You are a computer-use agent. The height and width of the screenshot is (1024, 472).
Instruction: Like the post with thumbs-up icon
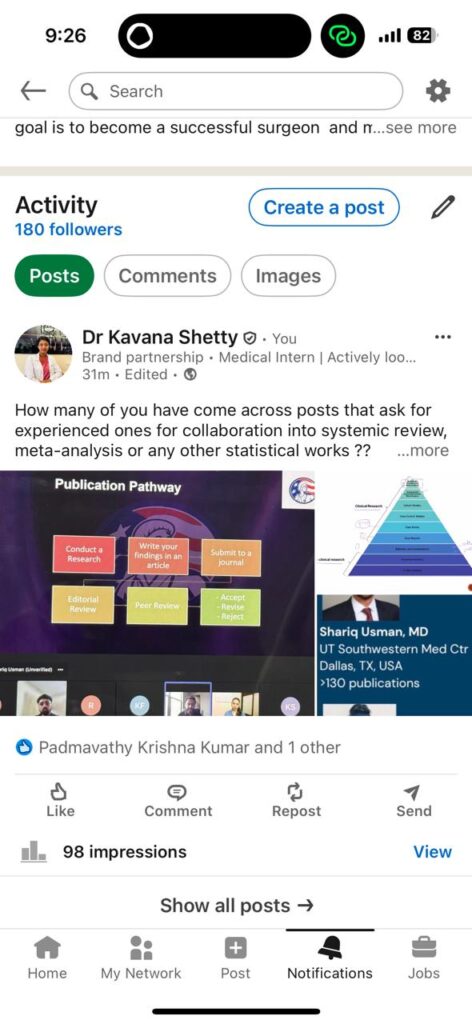(x=60, y=792)
